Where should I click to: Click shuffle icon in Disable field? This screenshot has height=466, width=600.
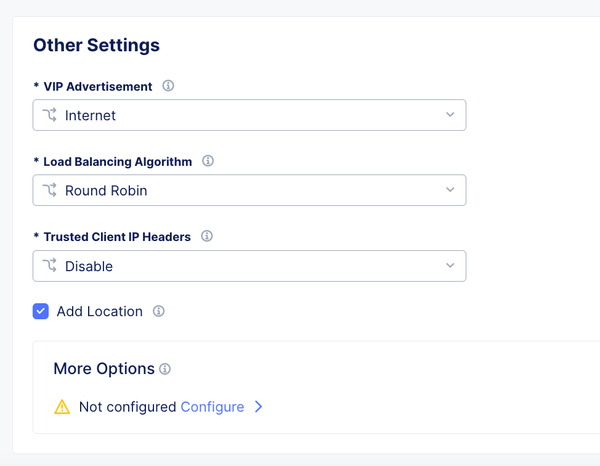(x=50, y=266)
